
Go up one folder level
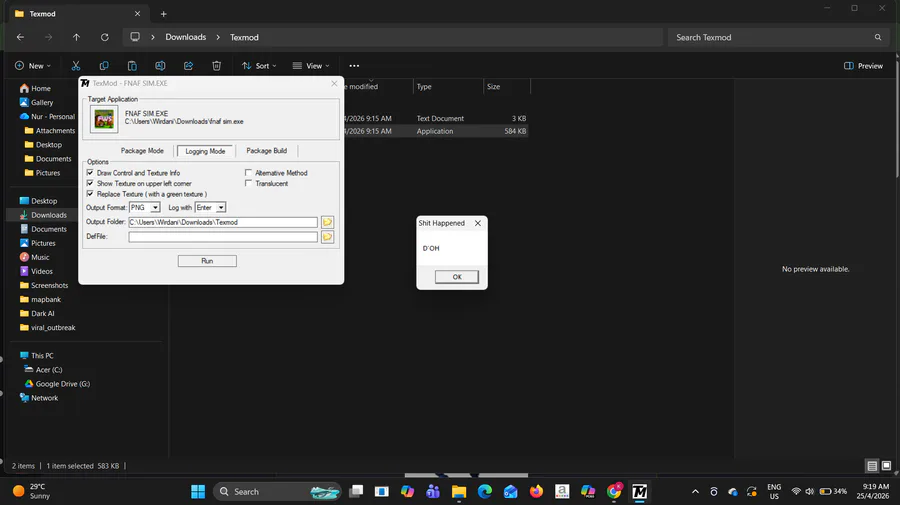tap(76, 37)
